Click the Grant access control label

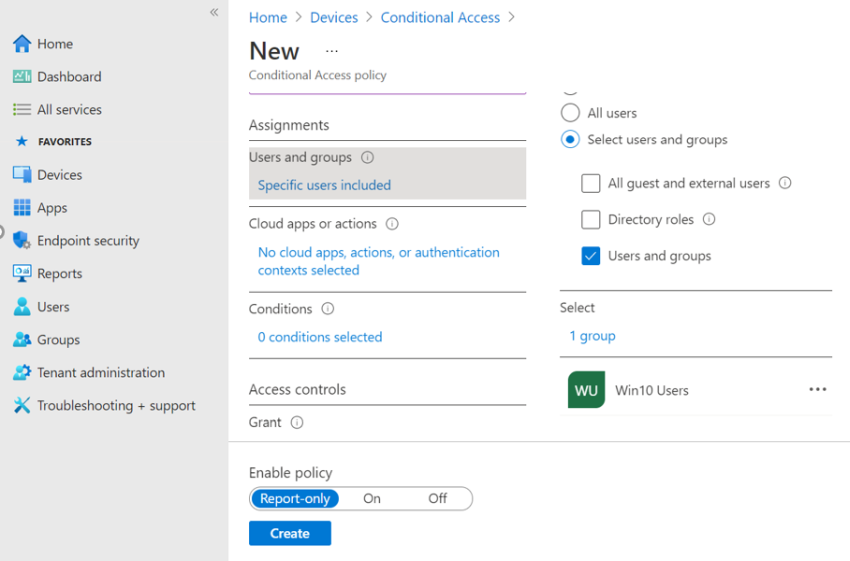pos(265,422)
